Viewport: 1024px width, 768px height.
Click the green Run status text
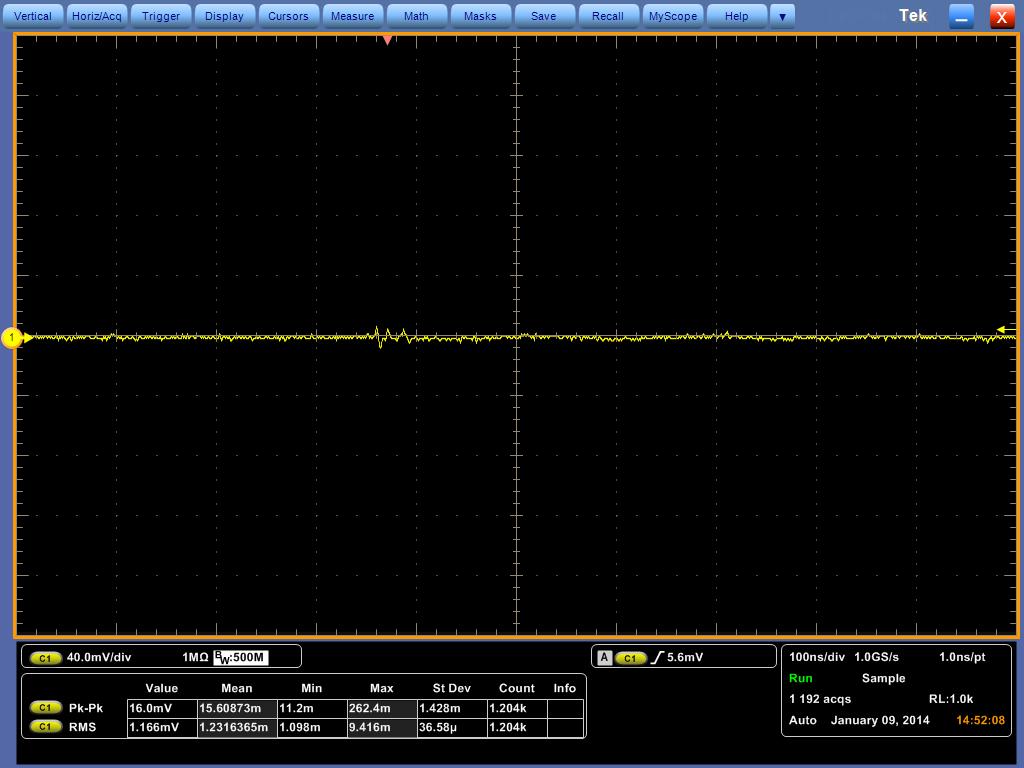(x=801, y=678)
